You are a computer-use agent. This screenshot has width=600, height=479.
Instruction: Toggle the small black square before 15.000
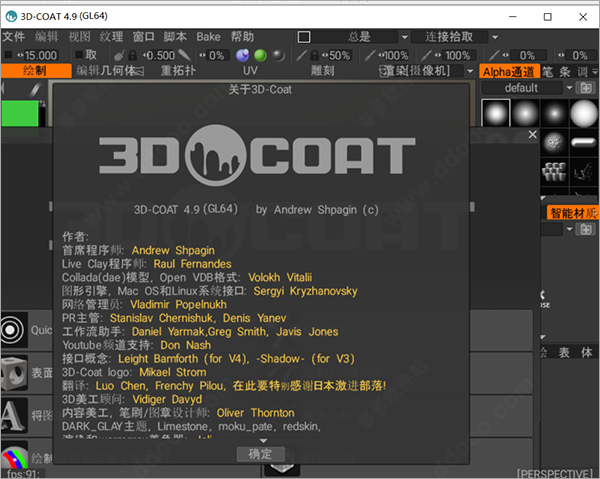[8, 55]
